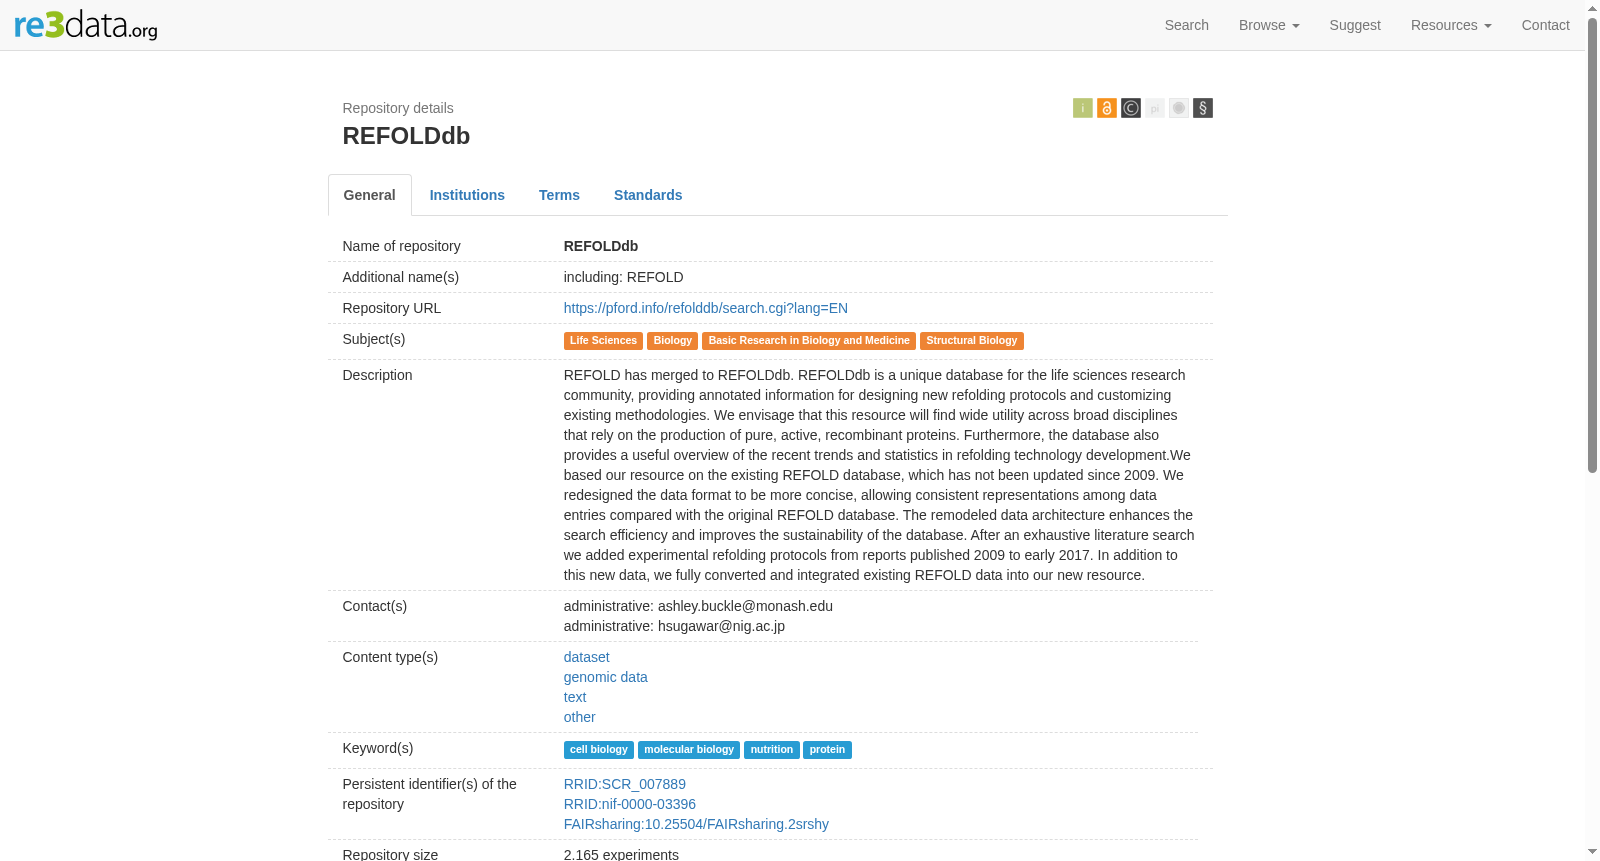
Task: Open the RRID:SCR_007889 identifier link
Action: pos(625,784)
